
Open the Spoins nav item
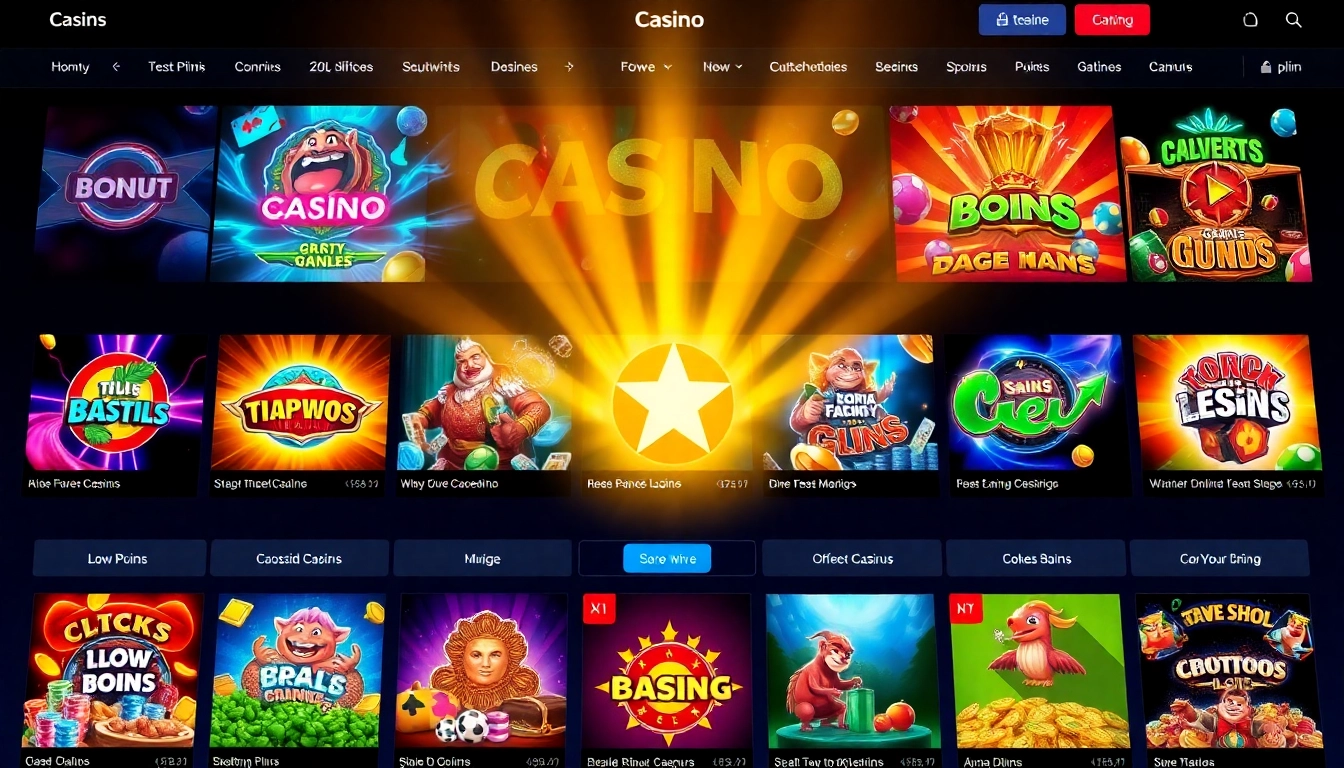pos(966,67)
